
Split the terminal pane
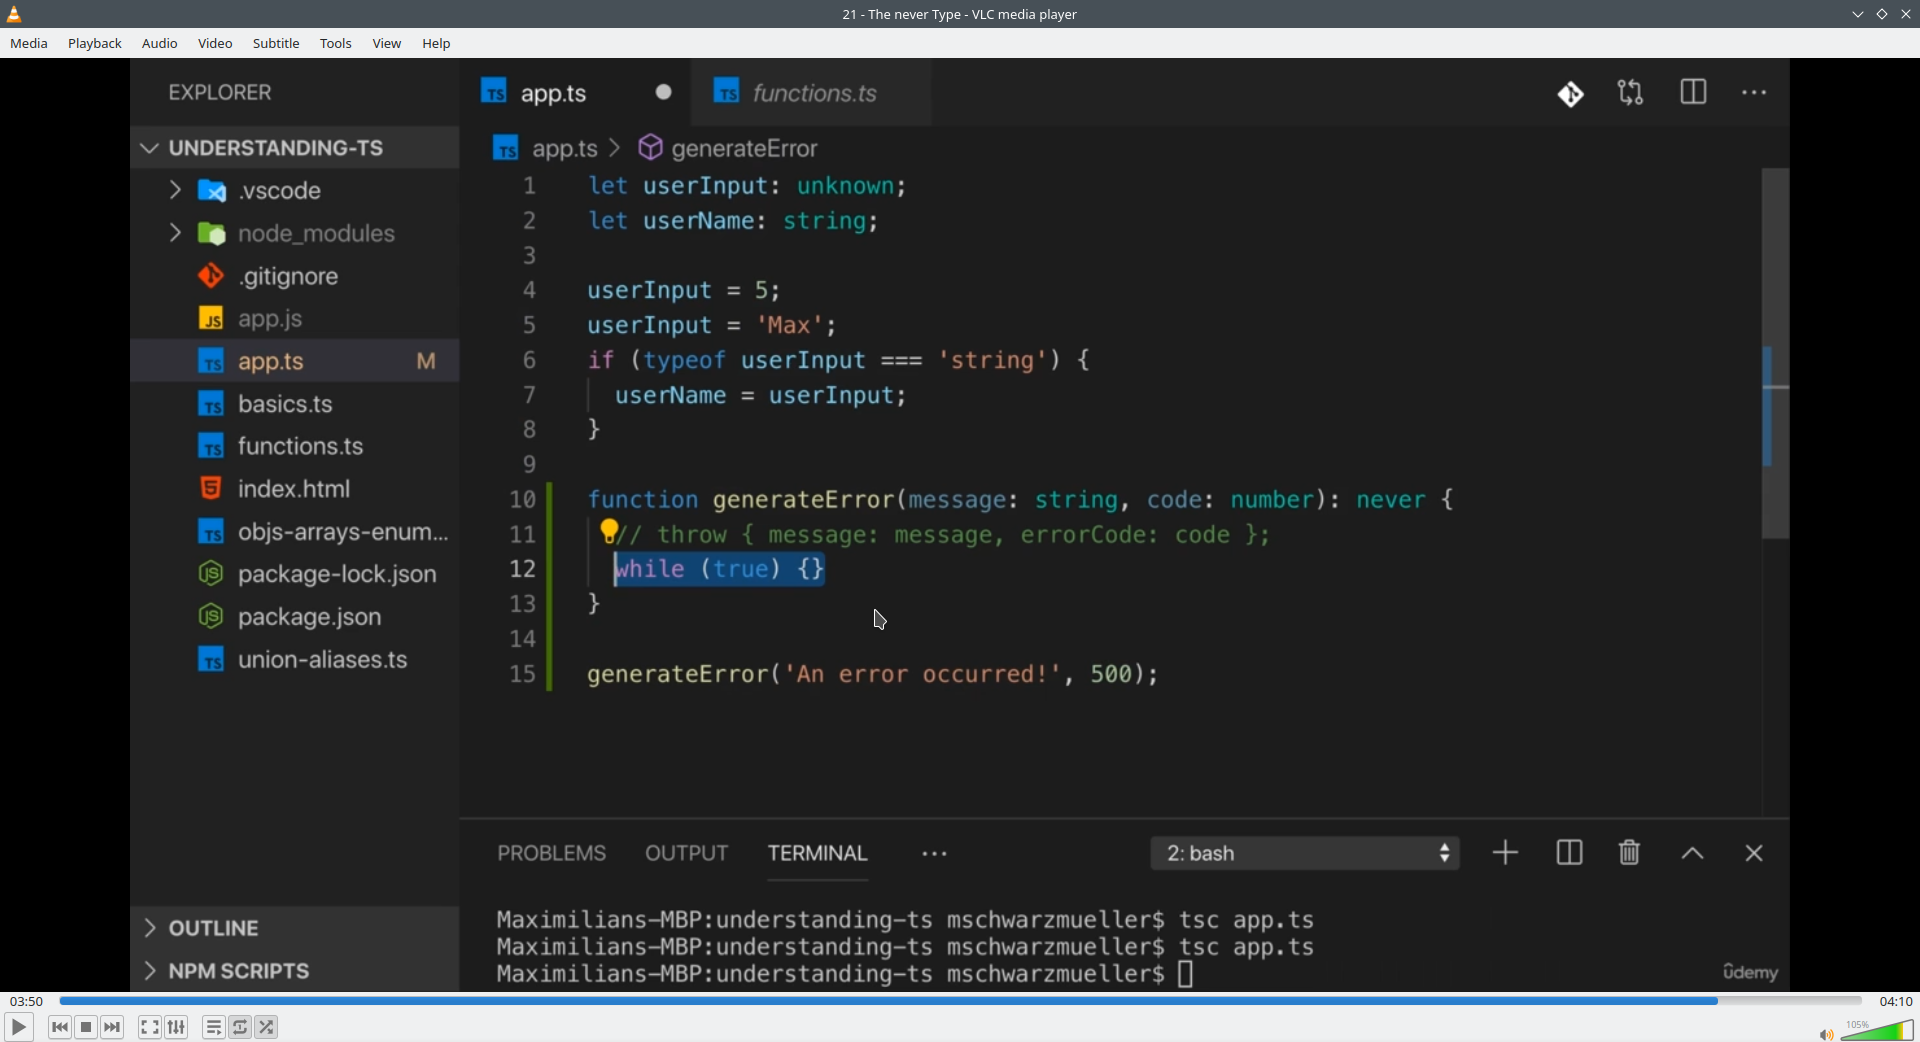tap(1569, 853)
